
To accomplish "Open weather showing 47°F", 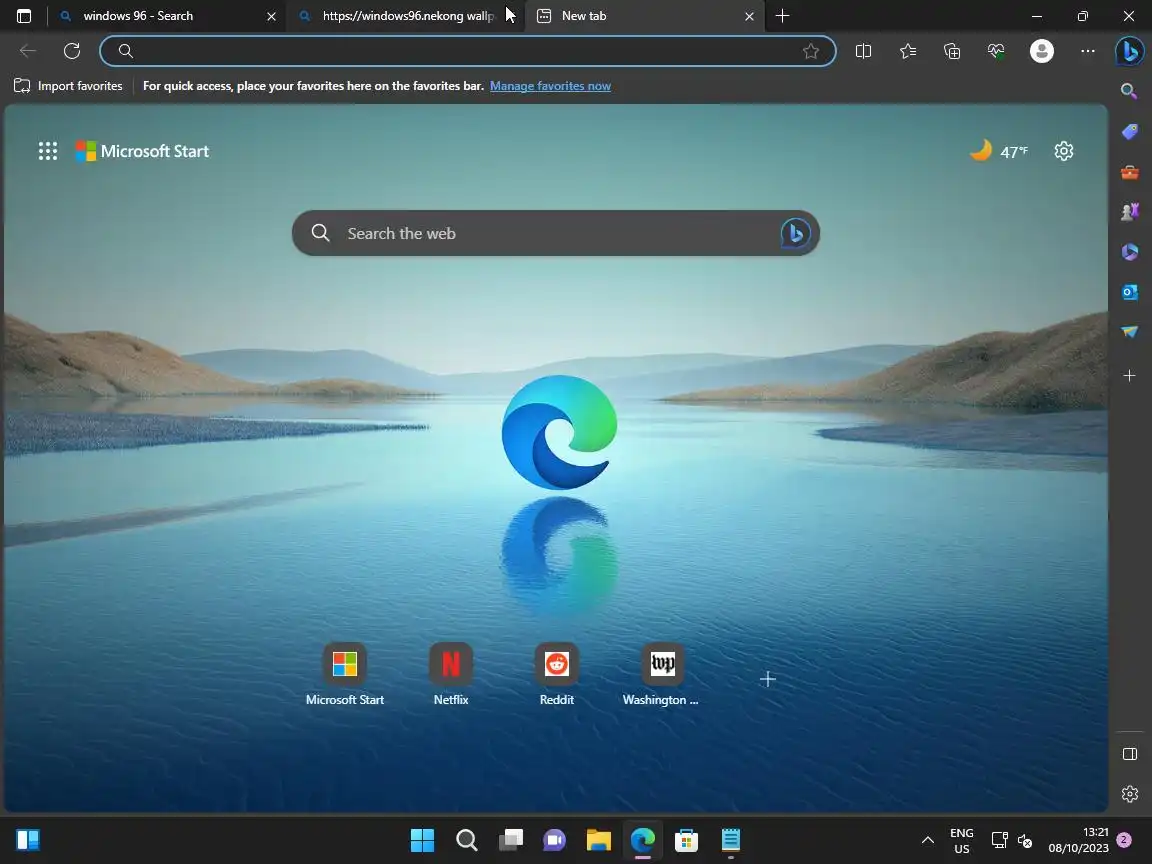I will tap(999, 151).
